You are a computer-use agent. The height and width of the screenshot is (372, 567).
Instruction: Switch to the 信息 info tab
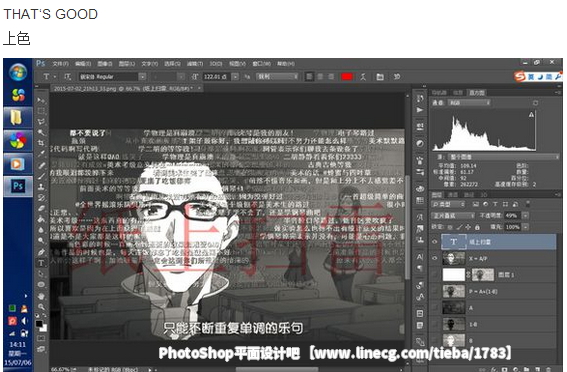coord(458,93)
